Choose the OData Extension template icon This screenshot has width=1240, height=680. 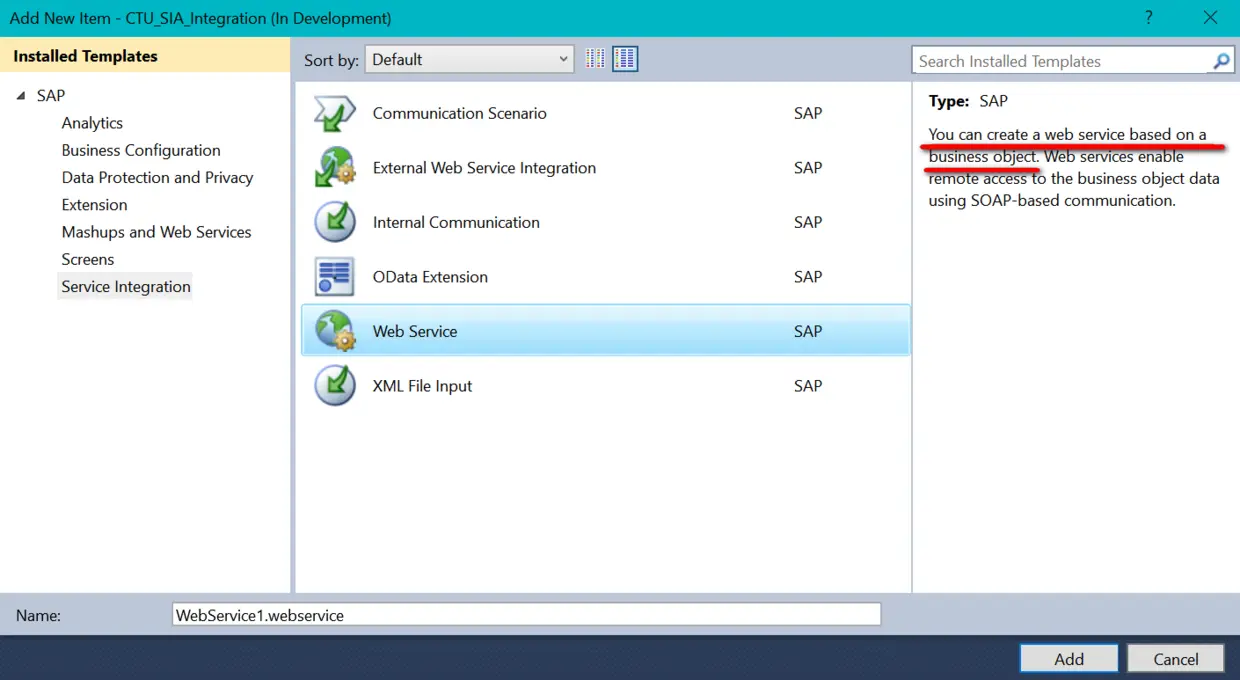pyautogui.click(x=335, y=277)
